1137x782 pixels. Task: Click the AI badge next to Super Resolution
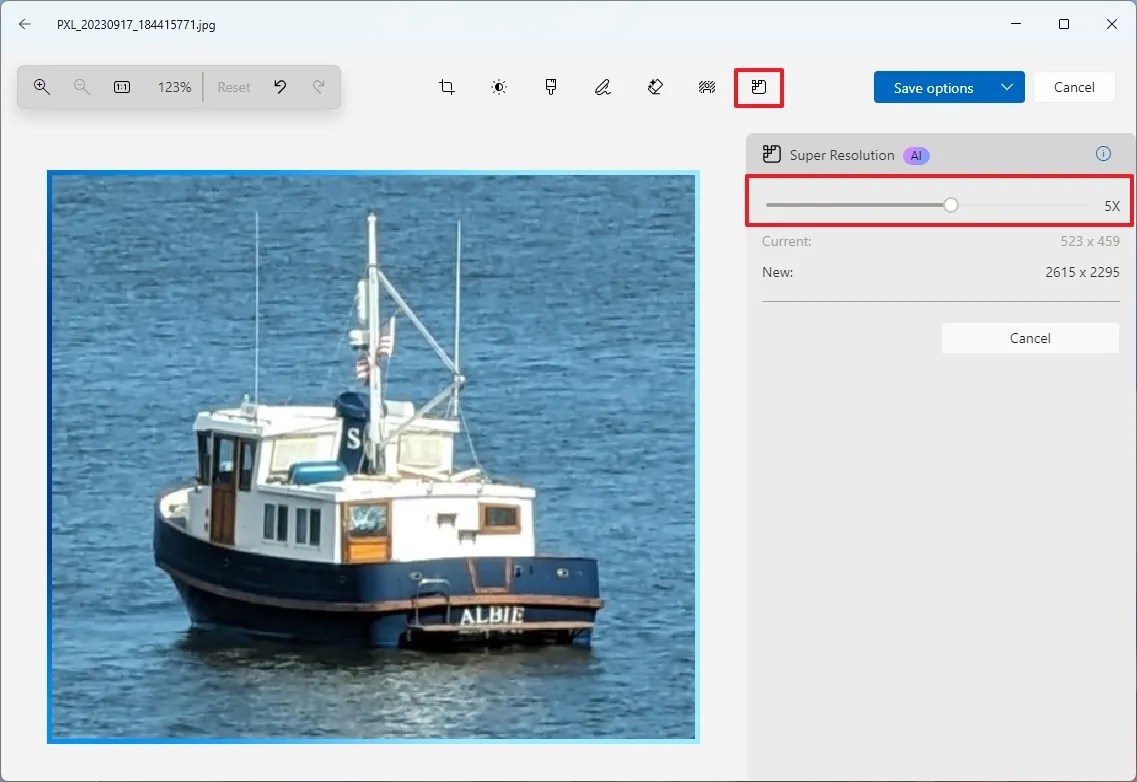[x=916, y=155]
